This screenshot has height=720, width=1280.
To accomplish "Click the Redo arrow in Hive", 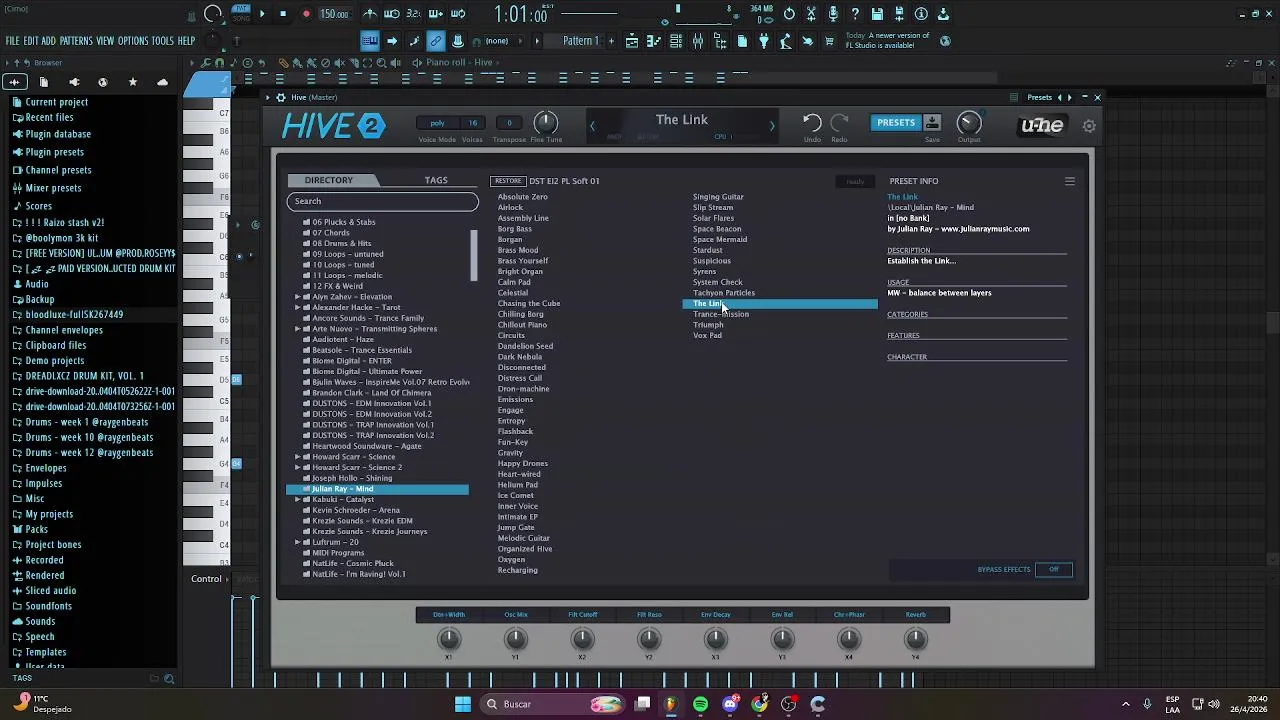I will (839, 122).
